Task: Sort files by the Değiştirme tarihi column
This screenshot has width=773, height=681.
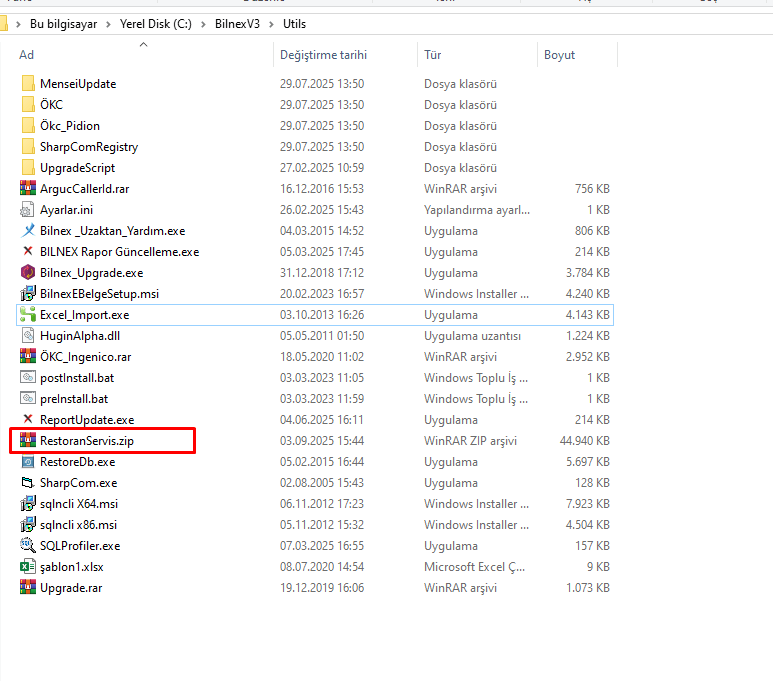Action: tap(323, 55)
